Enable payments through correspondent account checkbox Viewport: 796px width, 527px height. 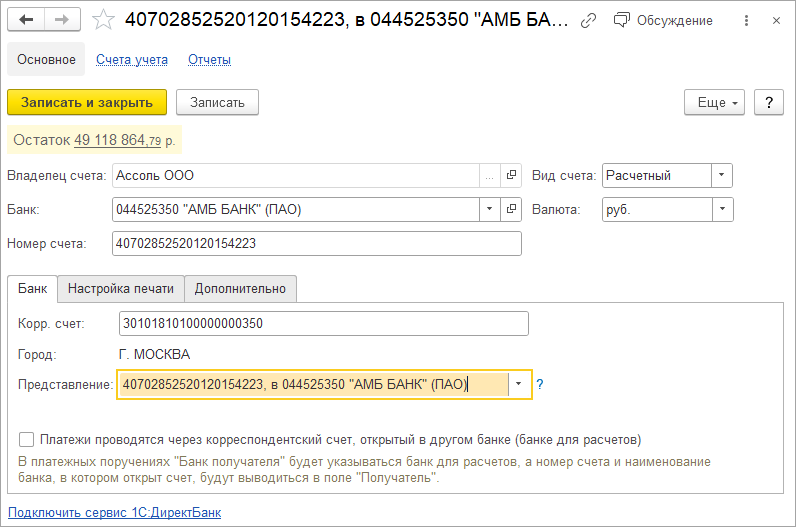click(x=26, y=439)
